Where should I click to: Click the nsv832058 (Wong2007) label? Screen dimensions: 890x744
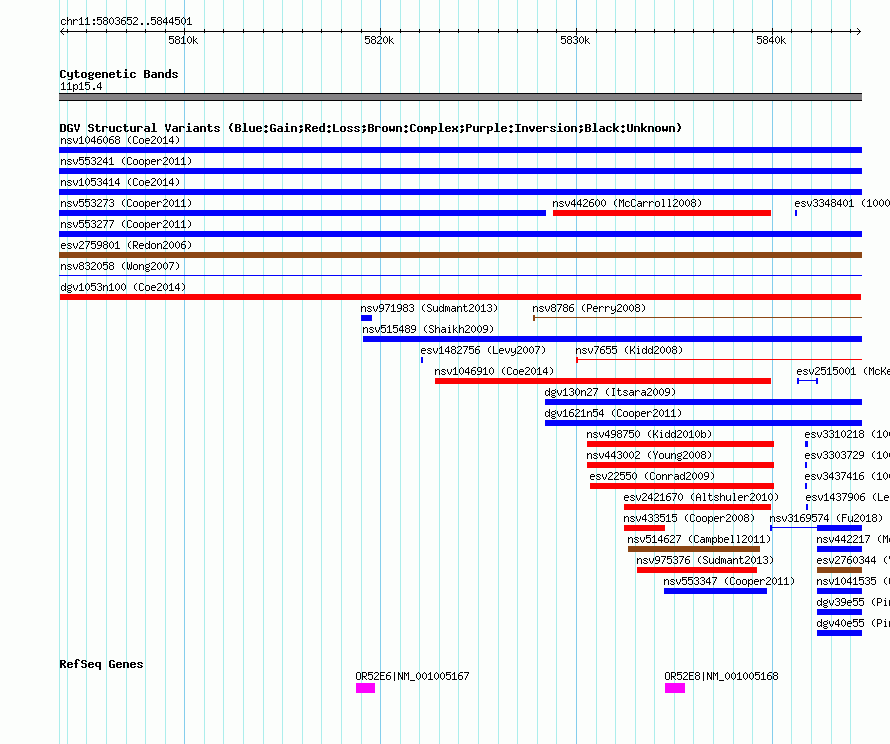(x=120, y=266)
